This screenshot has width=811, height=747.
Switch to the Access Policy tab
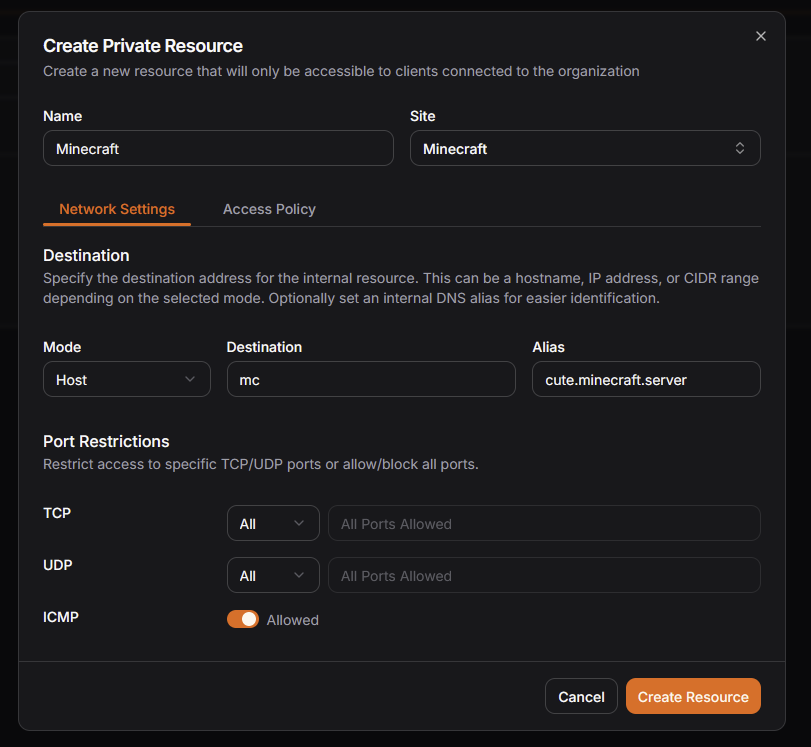(x=269, y=209)
